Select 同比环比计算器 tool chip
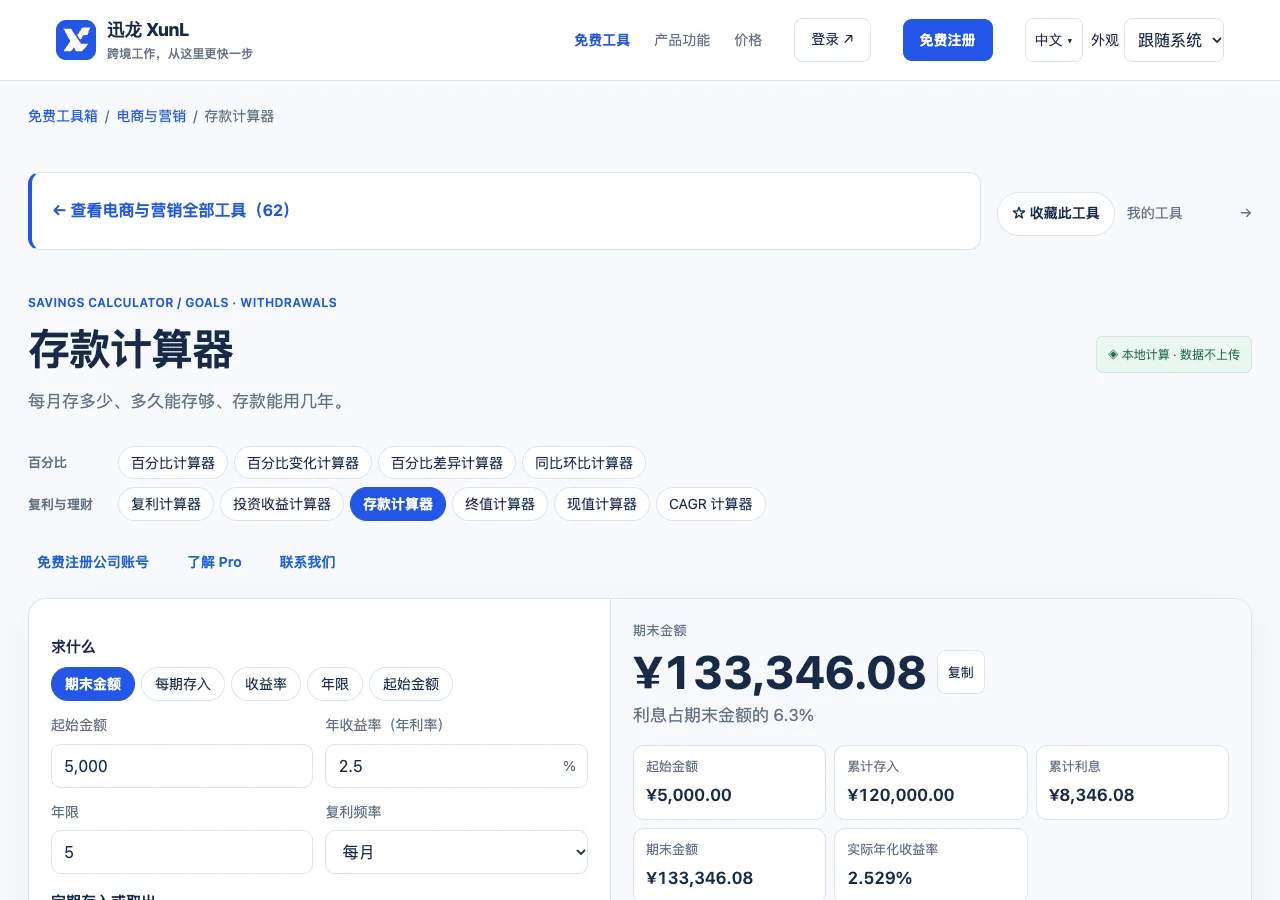 [584, 463]
